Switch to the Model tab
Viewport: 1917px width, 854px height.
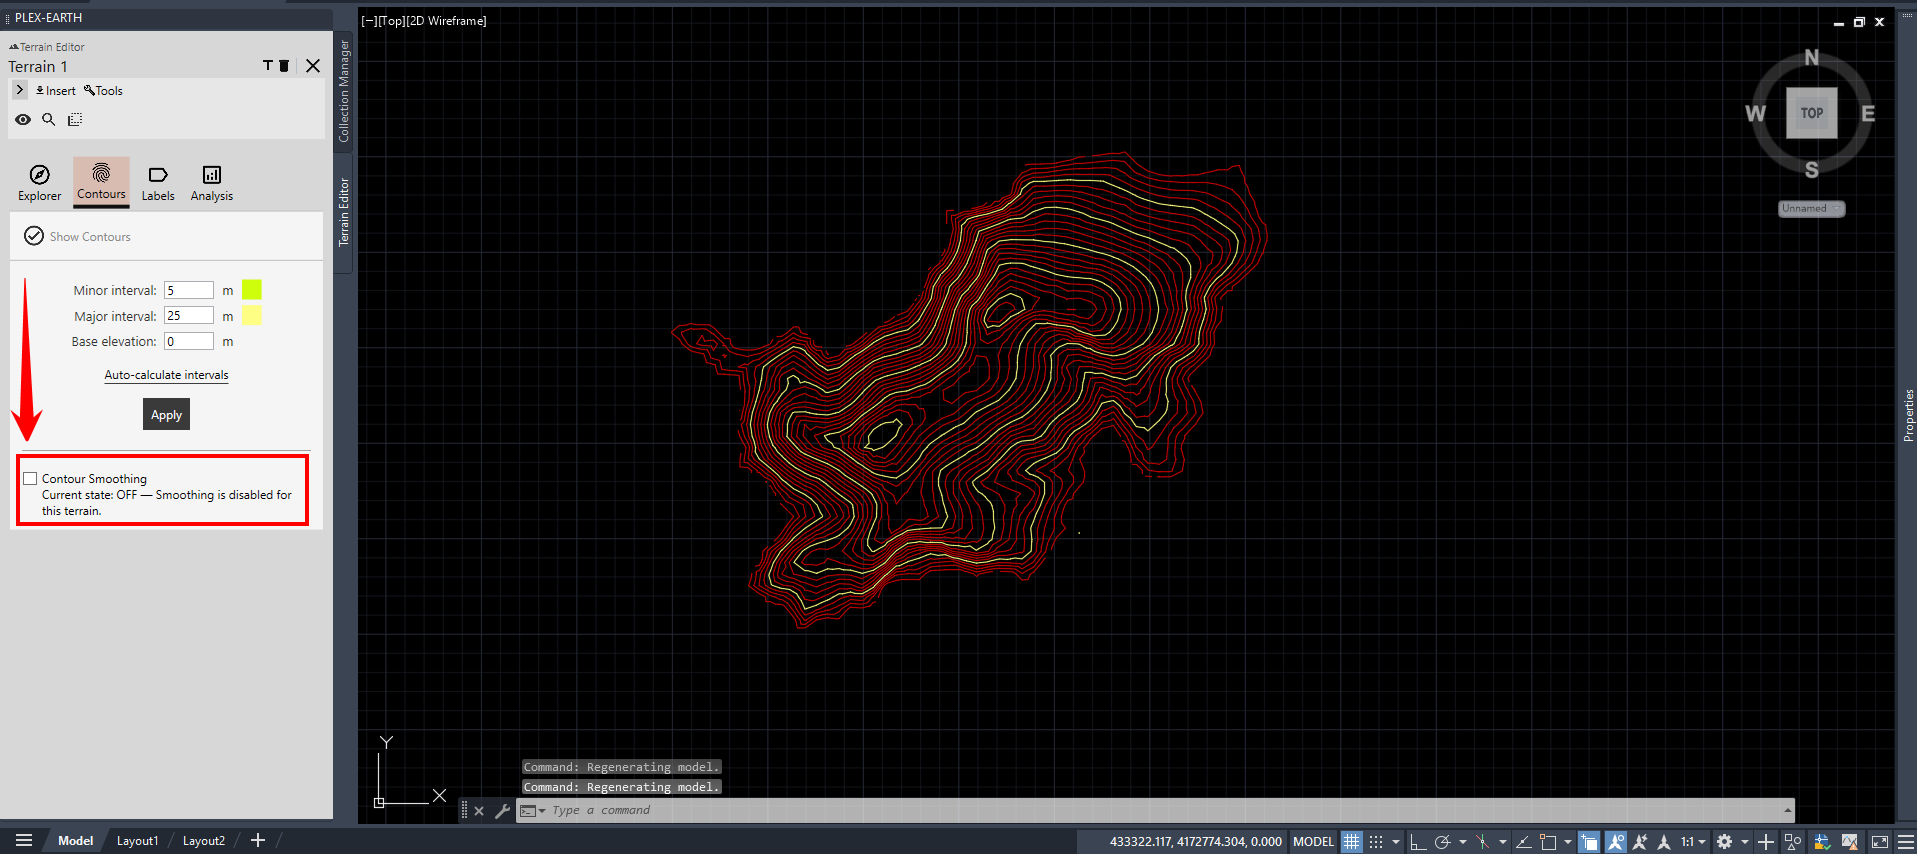pyautogui.click(x=75, y=841)
